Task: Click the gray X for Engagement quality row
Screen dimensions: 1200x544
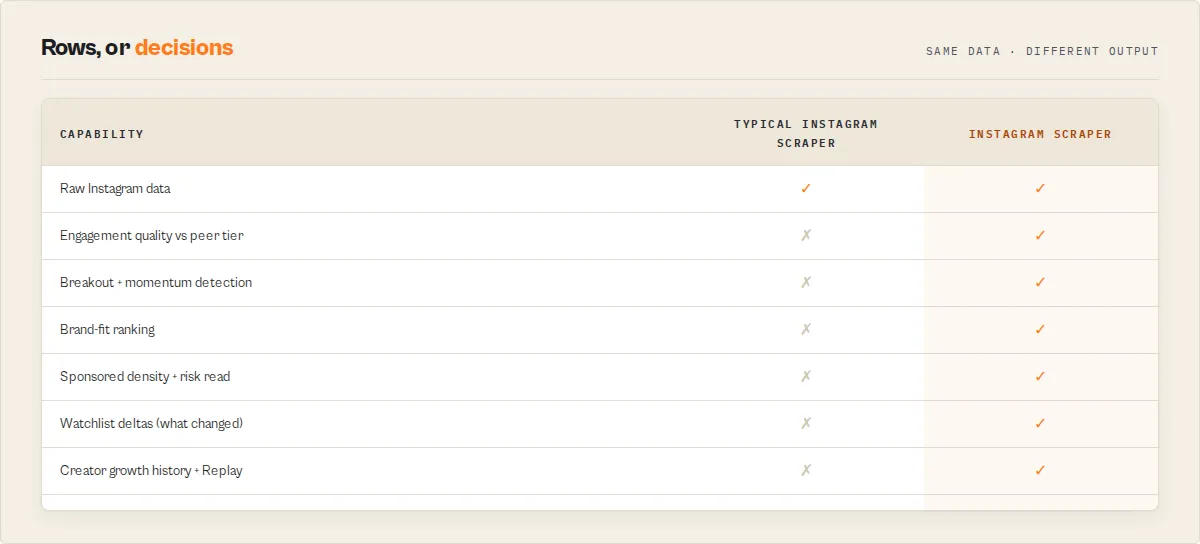Action: [806, 235]
